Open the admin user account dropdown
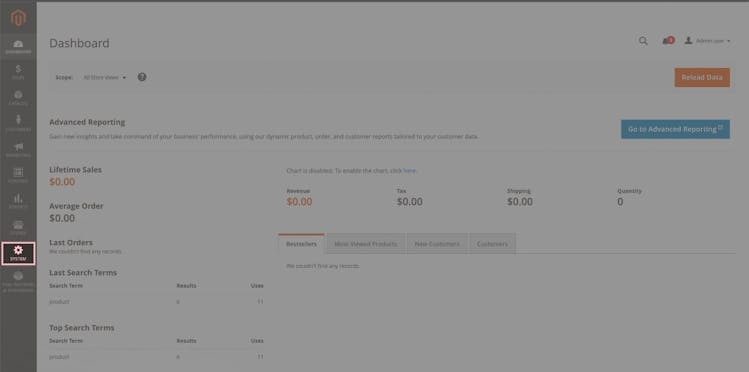The width and height of the screenshot is (749, 372). (707, 41)
